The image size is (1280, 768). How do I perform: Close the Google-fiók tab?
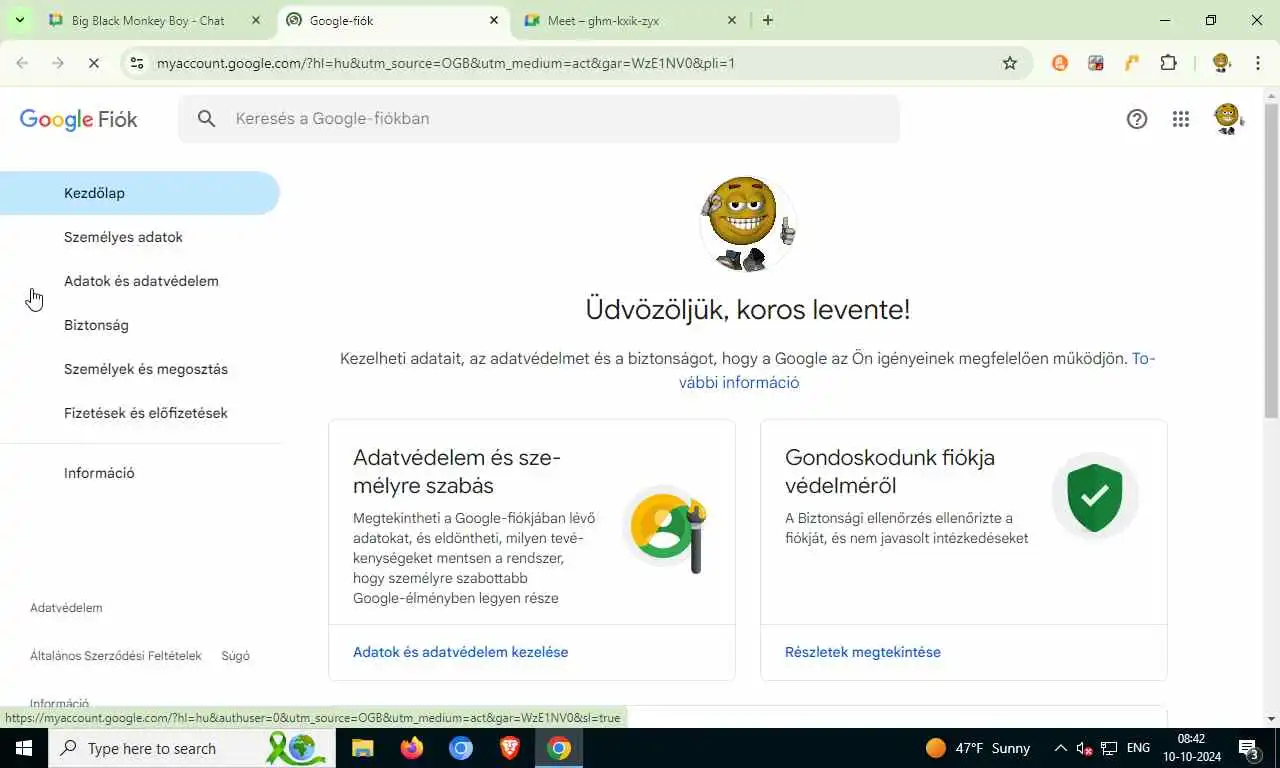[494, 20]
